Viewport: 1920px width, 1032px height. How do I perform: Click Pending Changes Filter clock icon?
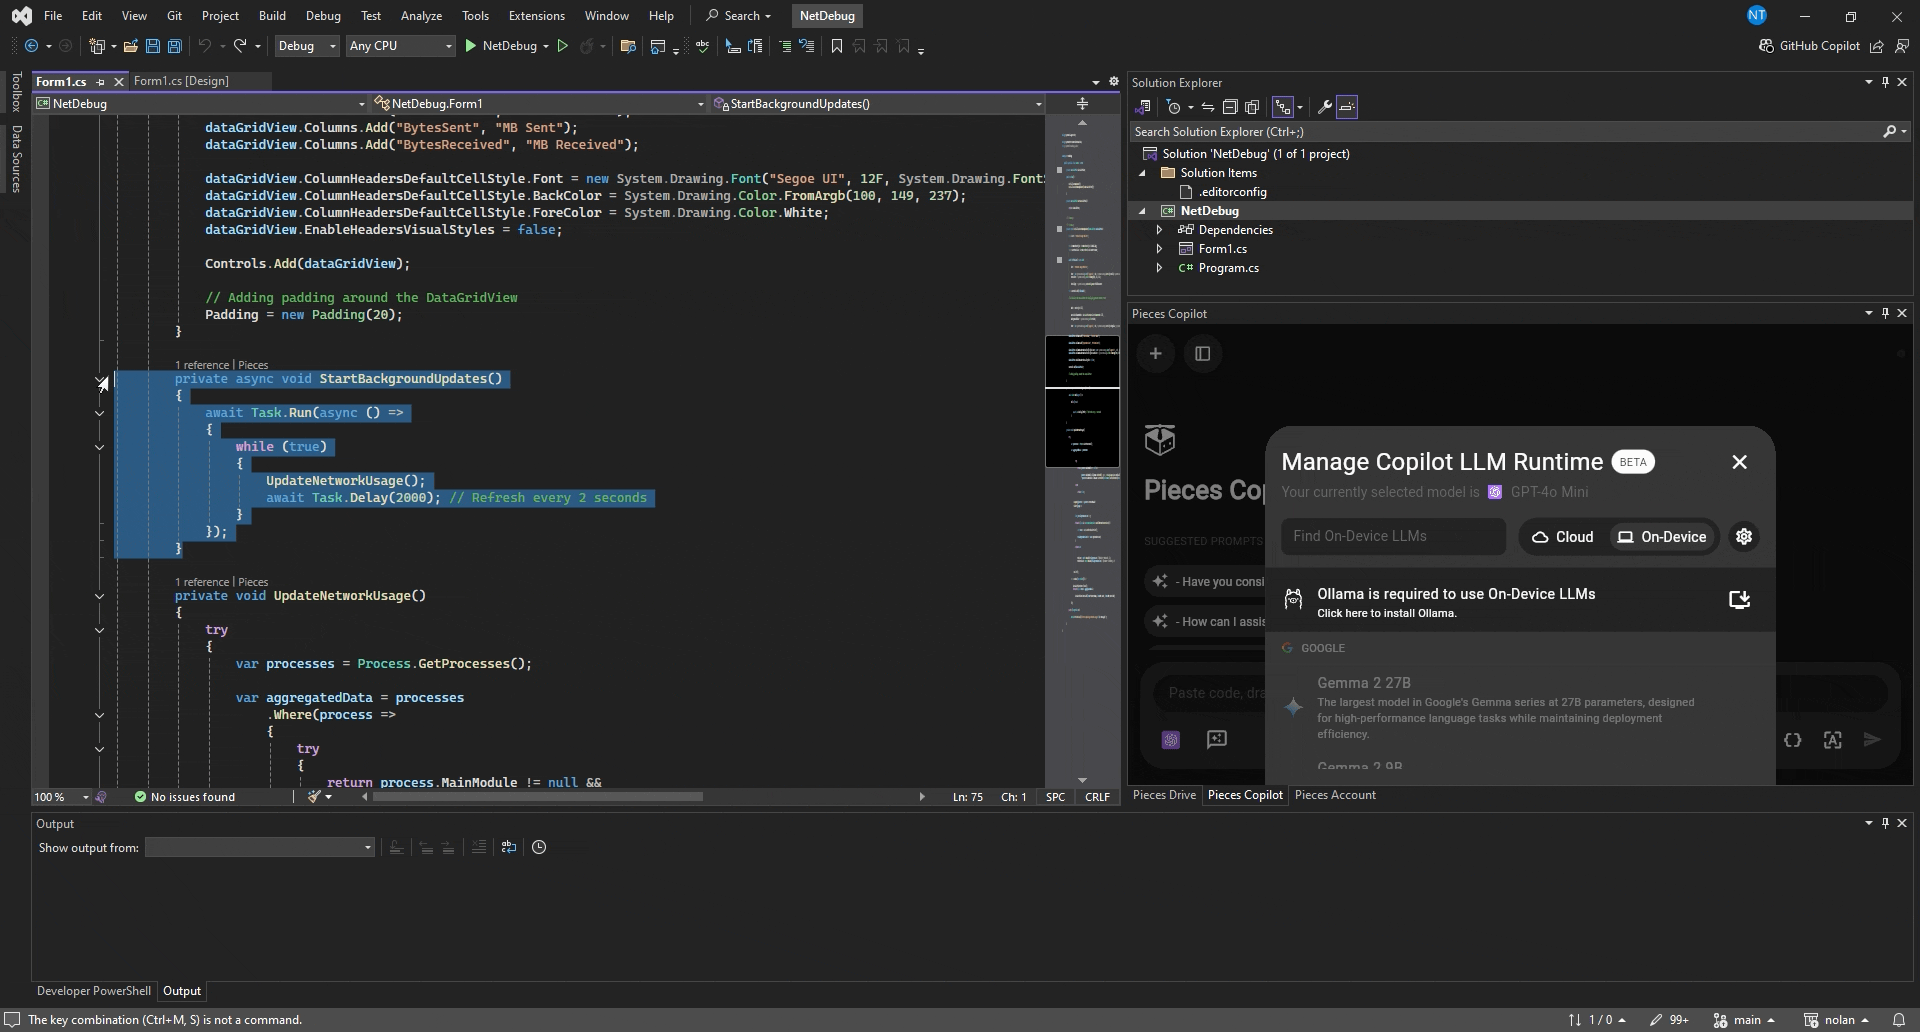pos(1174,107)
